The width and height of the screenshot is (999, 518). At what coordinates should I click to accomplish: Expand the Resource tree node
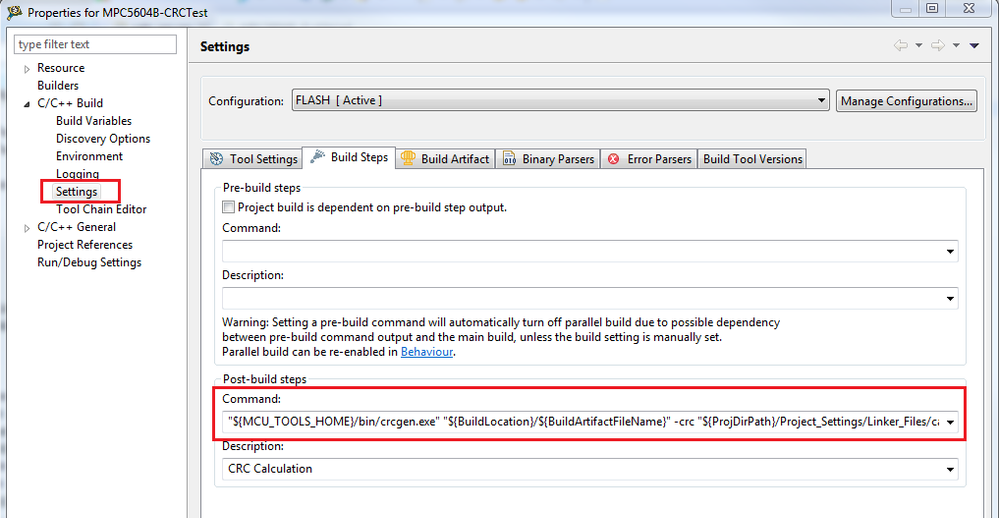(x=27, y=69)
